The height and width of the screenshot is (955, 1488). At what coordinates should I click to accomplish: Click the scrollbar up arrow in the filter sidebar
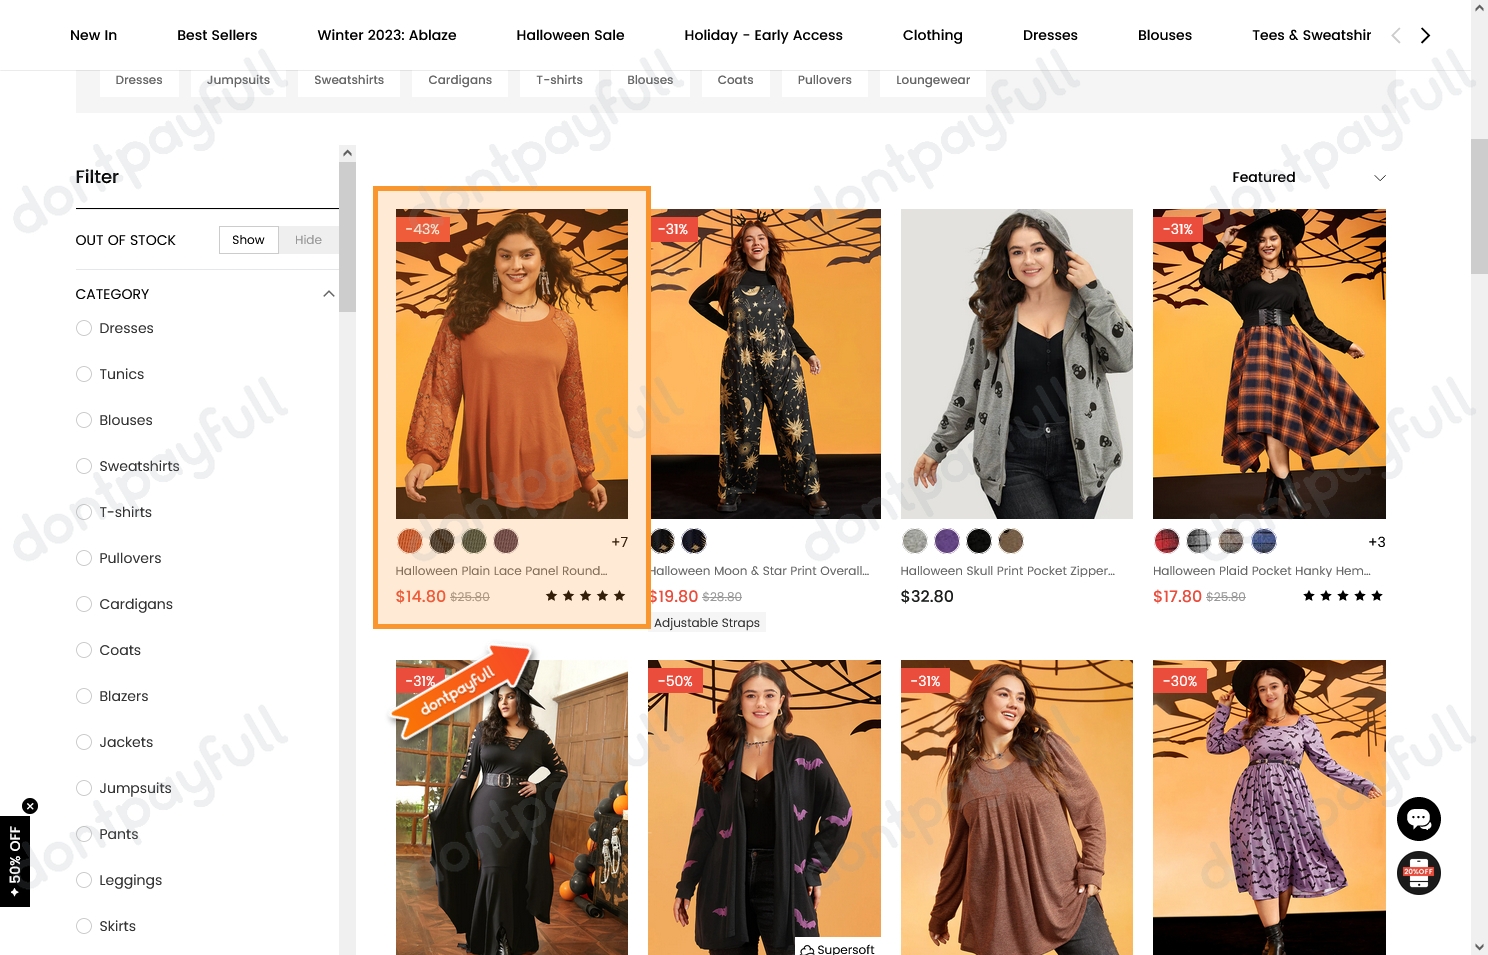coord(347,152)
